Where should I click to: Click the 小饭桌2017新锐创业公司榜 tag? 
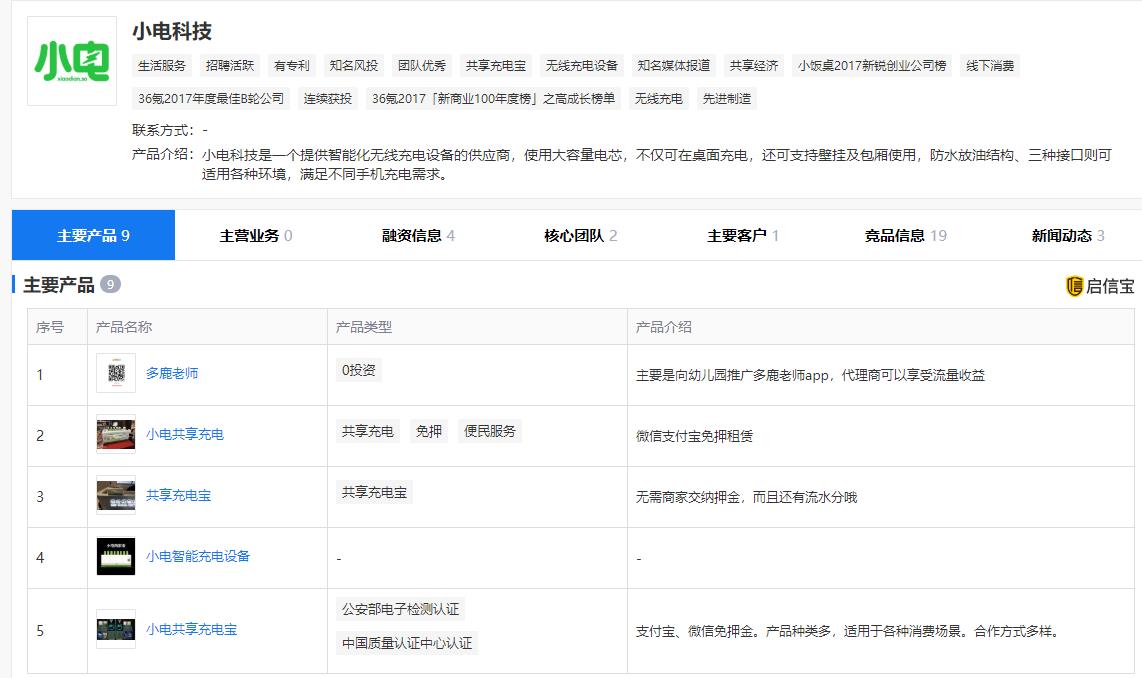click(872, 66)
